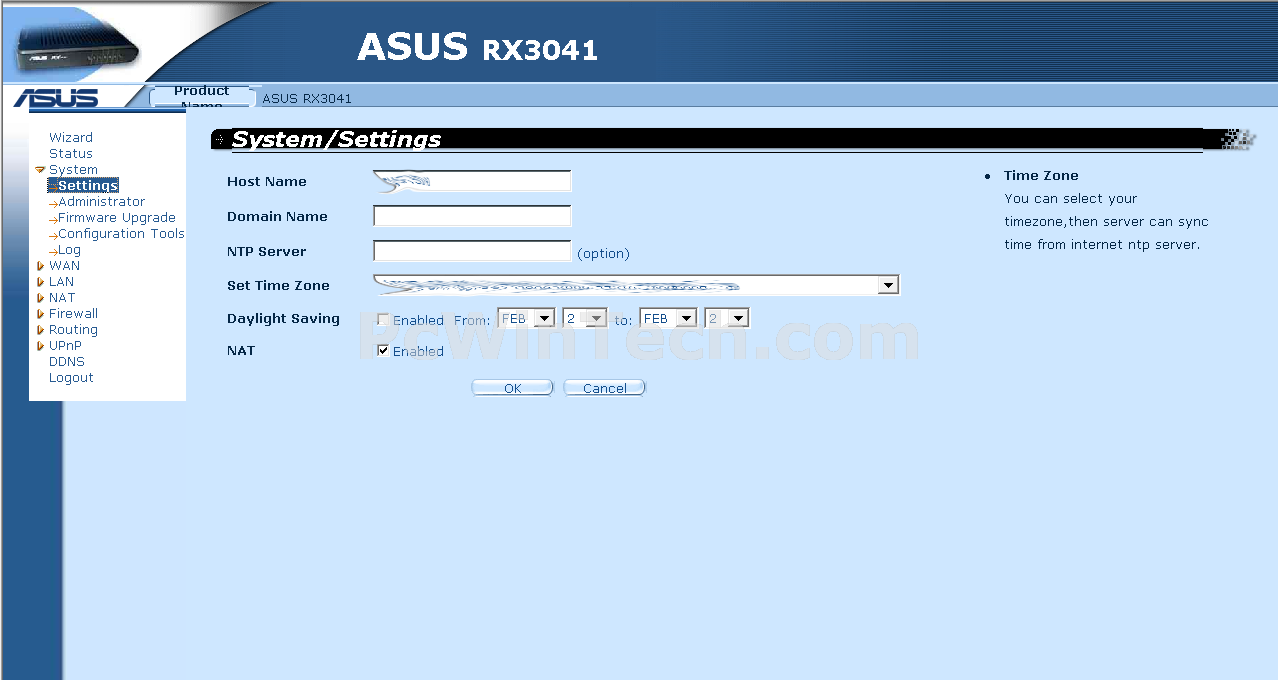Click the OK button
The image size is (1278, 680).
(512, 388)
